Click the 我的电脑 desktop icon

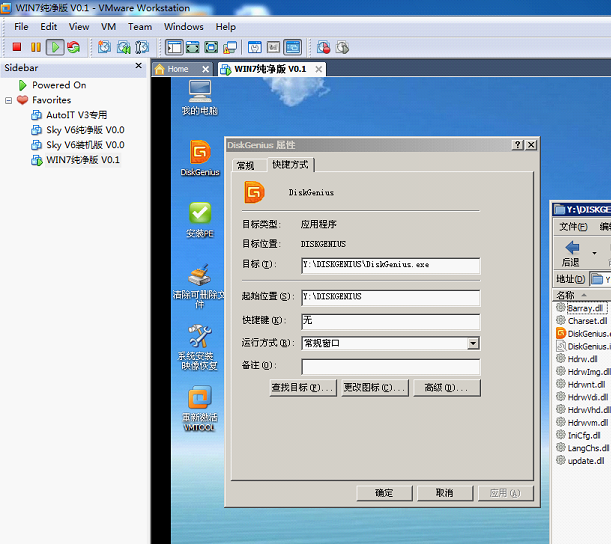click(x=200, y=97)
